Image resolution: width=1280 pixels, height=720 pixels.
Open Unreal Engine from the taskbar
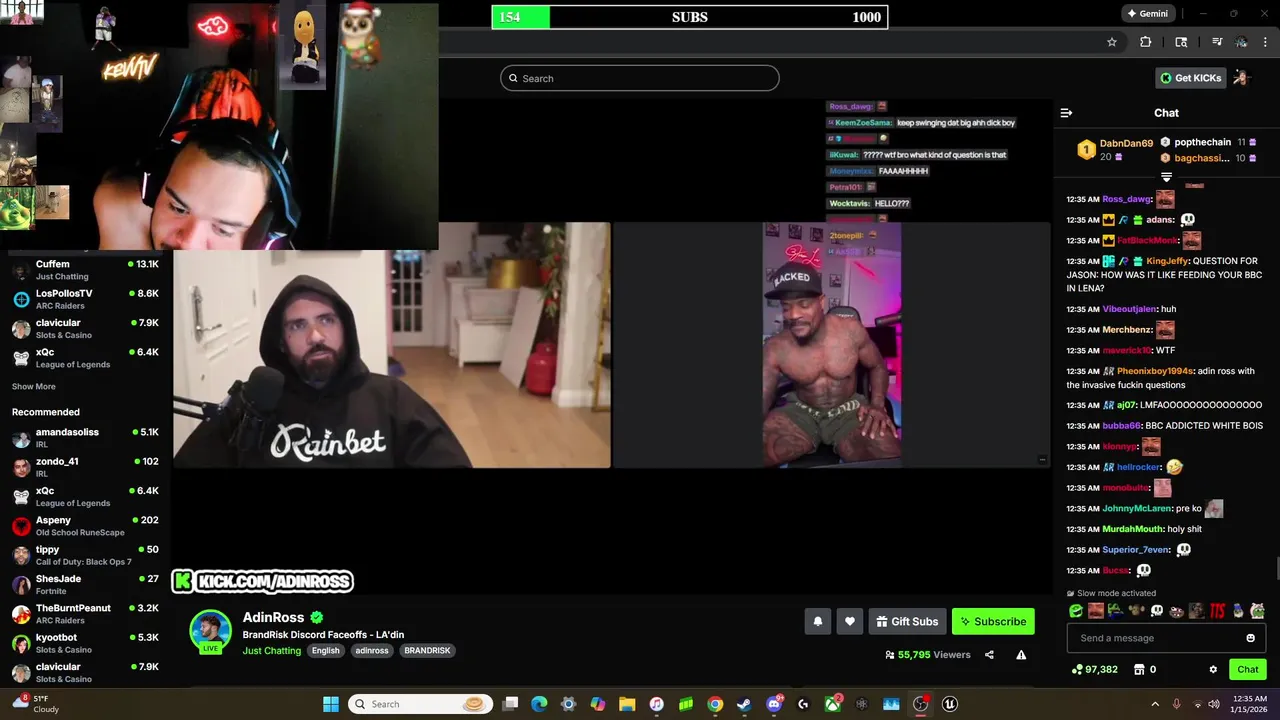(x=950, y=704)
